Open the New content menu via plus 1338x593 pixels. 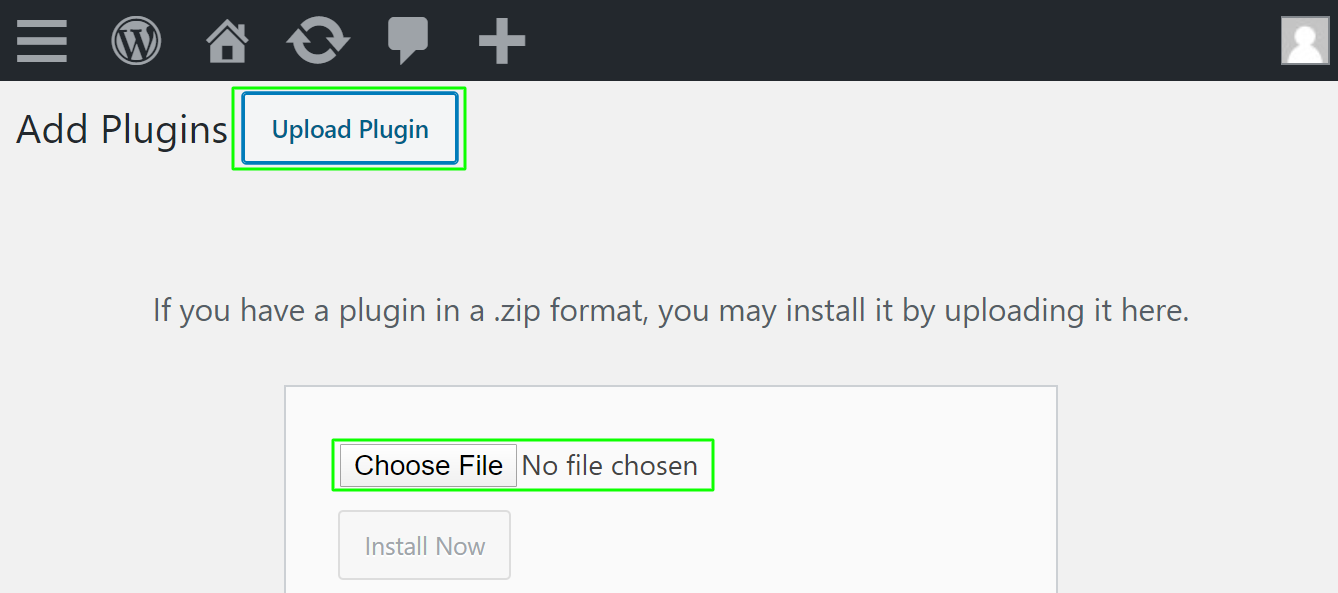[502, 41]
